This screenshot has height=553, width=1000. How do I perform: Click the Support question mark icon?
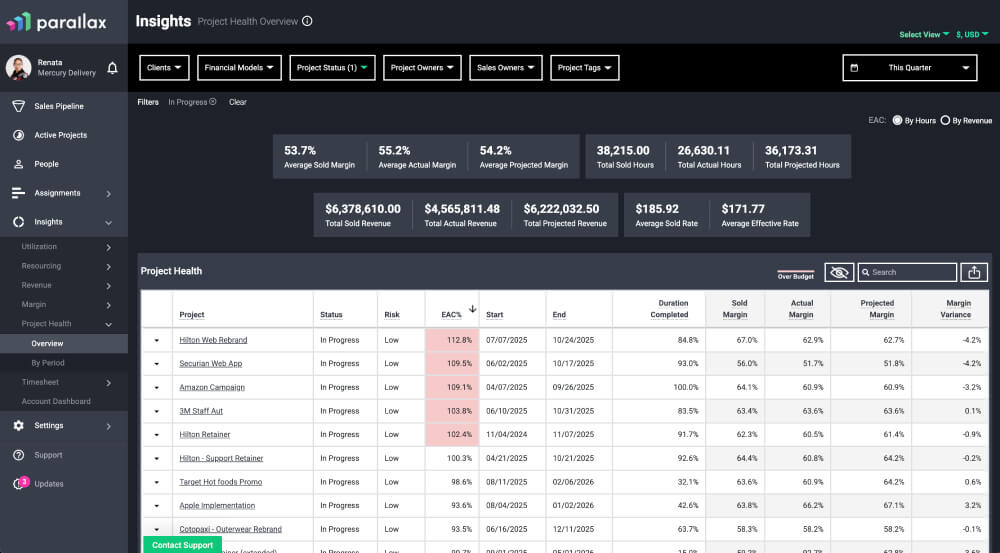[x=18, y=455]
